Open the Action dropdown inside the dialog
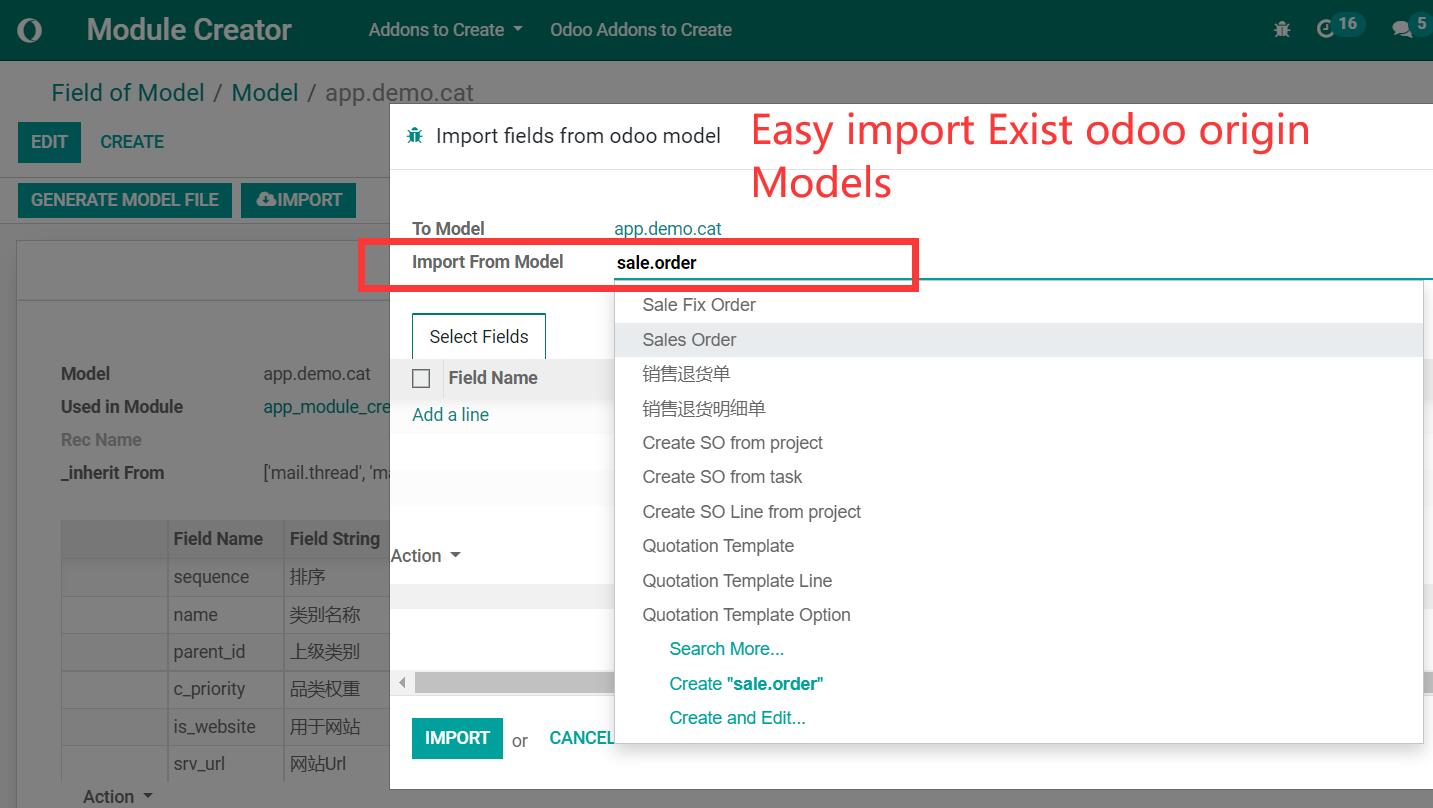The image size is (1433, 808). coord(425,556)
